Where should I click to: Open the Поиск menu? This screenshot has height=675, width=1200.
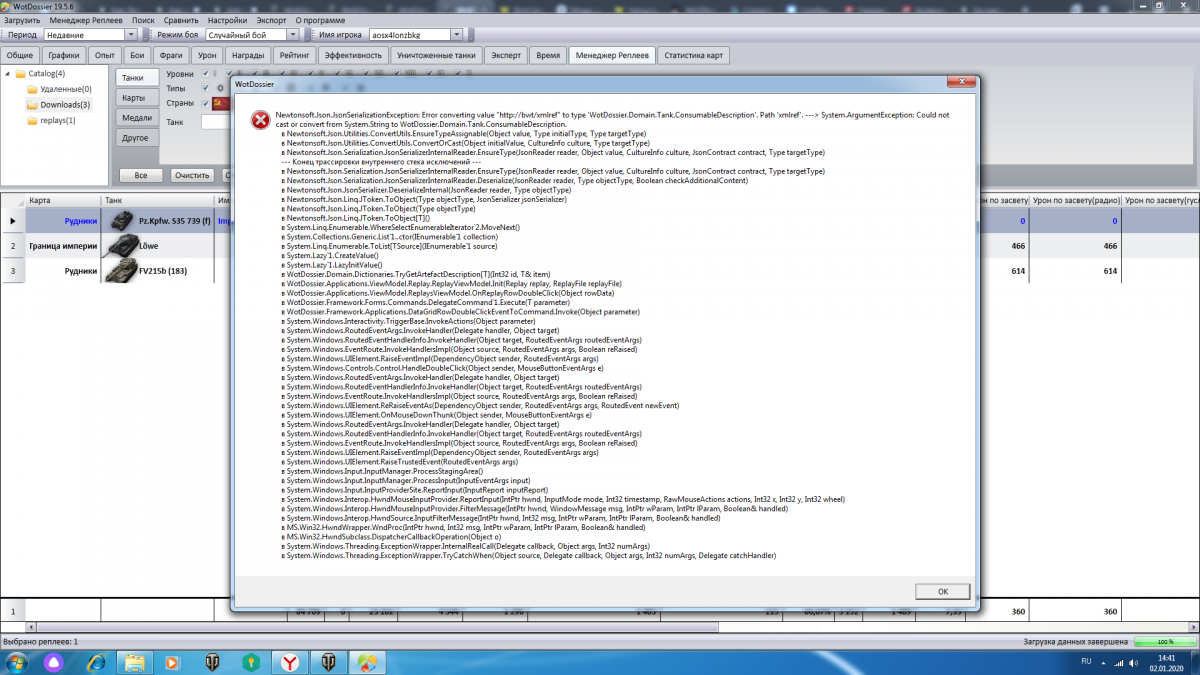coord(143,20)
